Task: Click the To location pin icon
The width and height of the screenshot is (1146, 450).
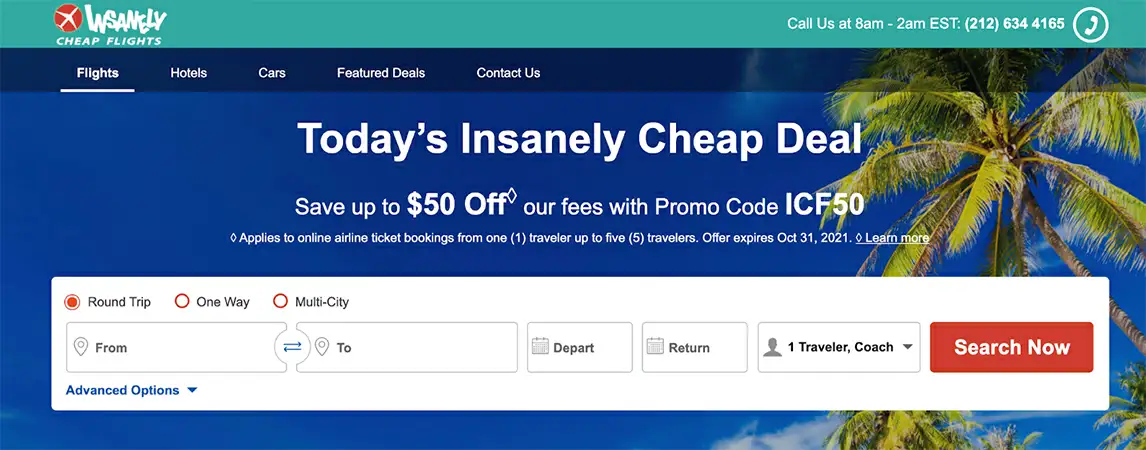Action: coord(322,347)
